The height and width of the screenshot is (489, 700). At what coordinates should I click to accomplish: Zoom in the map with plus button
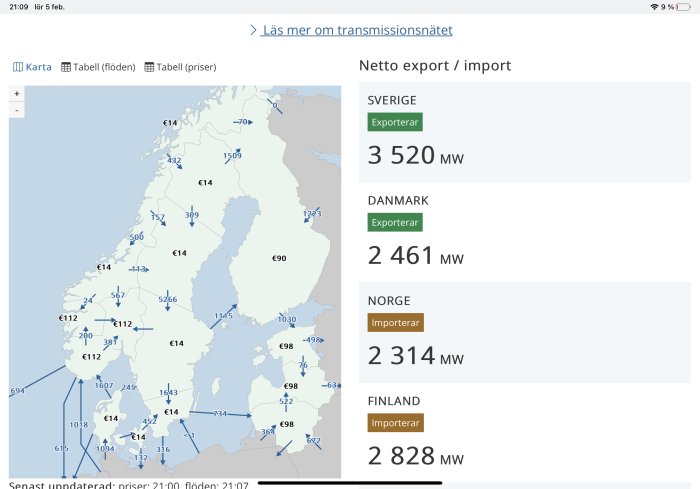coord(17,93)
